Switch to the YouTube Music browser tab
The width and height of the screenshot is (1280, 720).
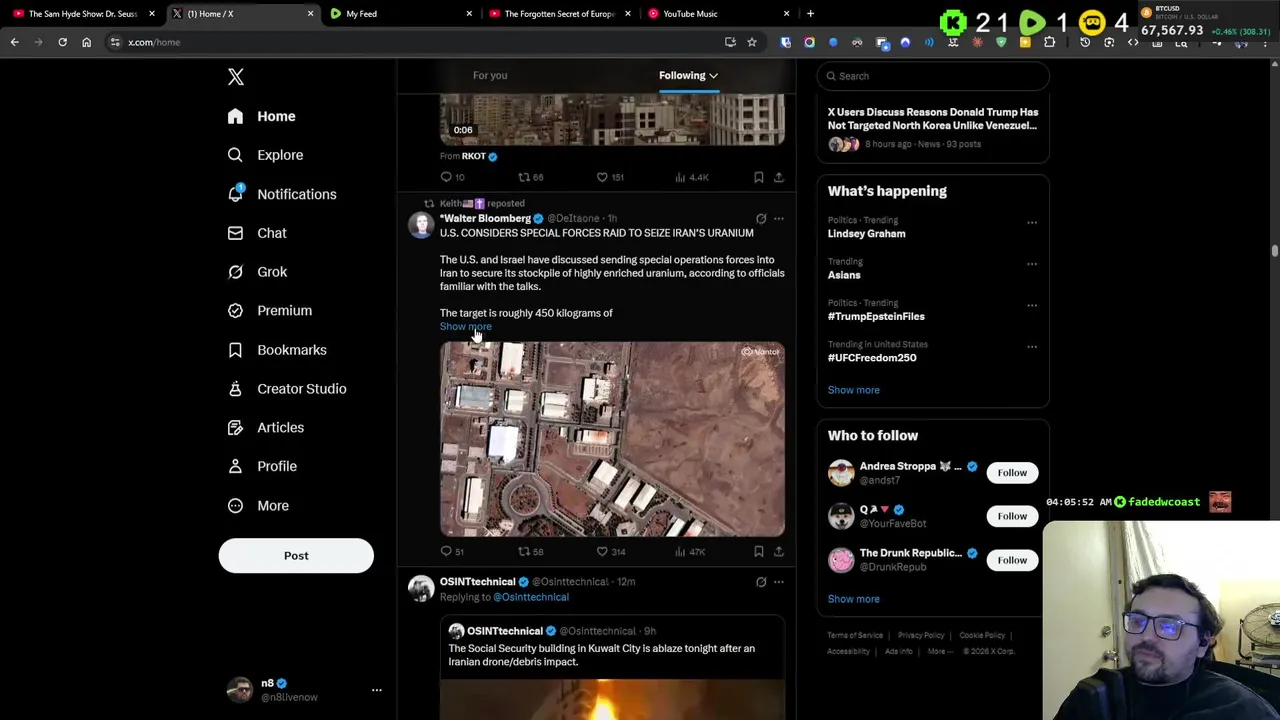[x=718, y=14]
